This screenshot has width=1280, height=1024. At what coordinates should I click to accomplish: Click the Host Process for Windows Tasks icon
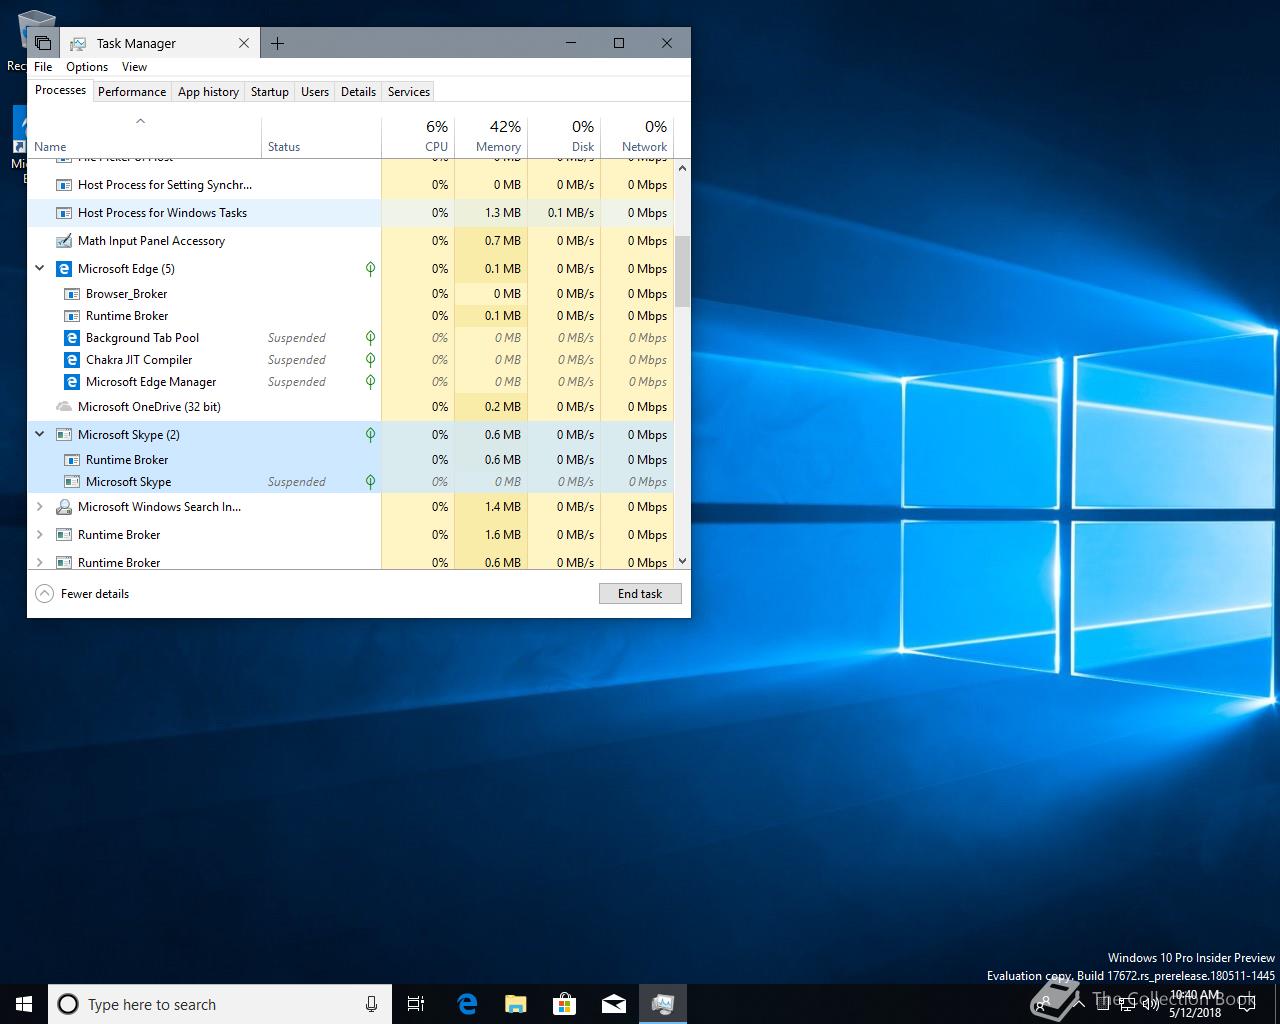click(x=64, y=213)
